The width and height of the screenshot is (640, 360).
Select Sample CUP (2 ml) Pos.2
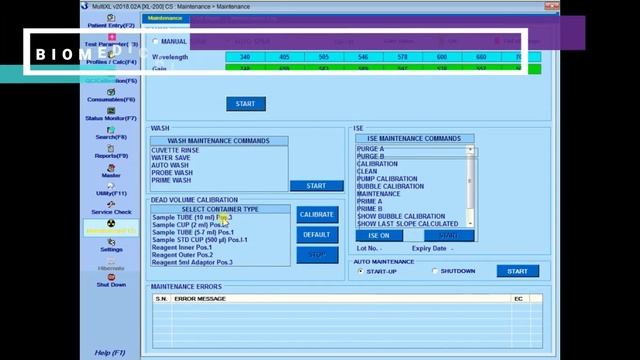pos(190,225)
